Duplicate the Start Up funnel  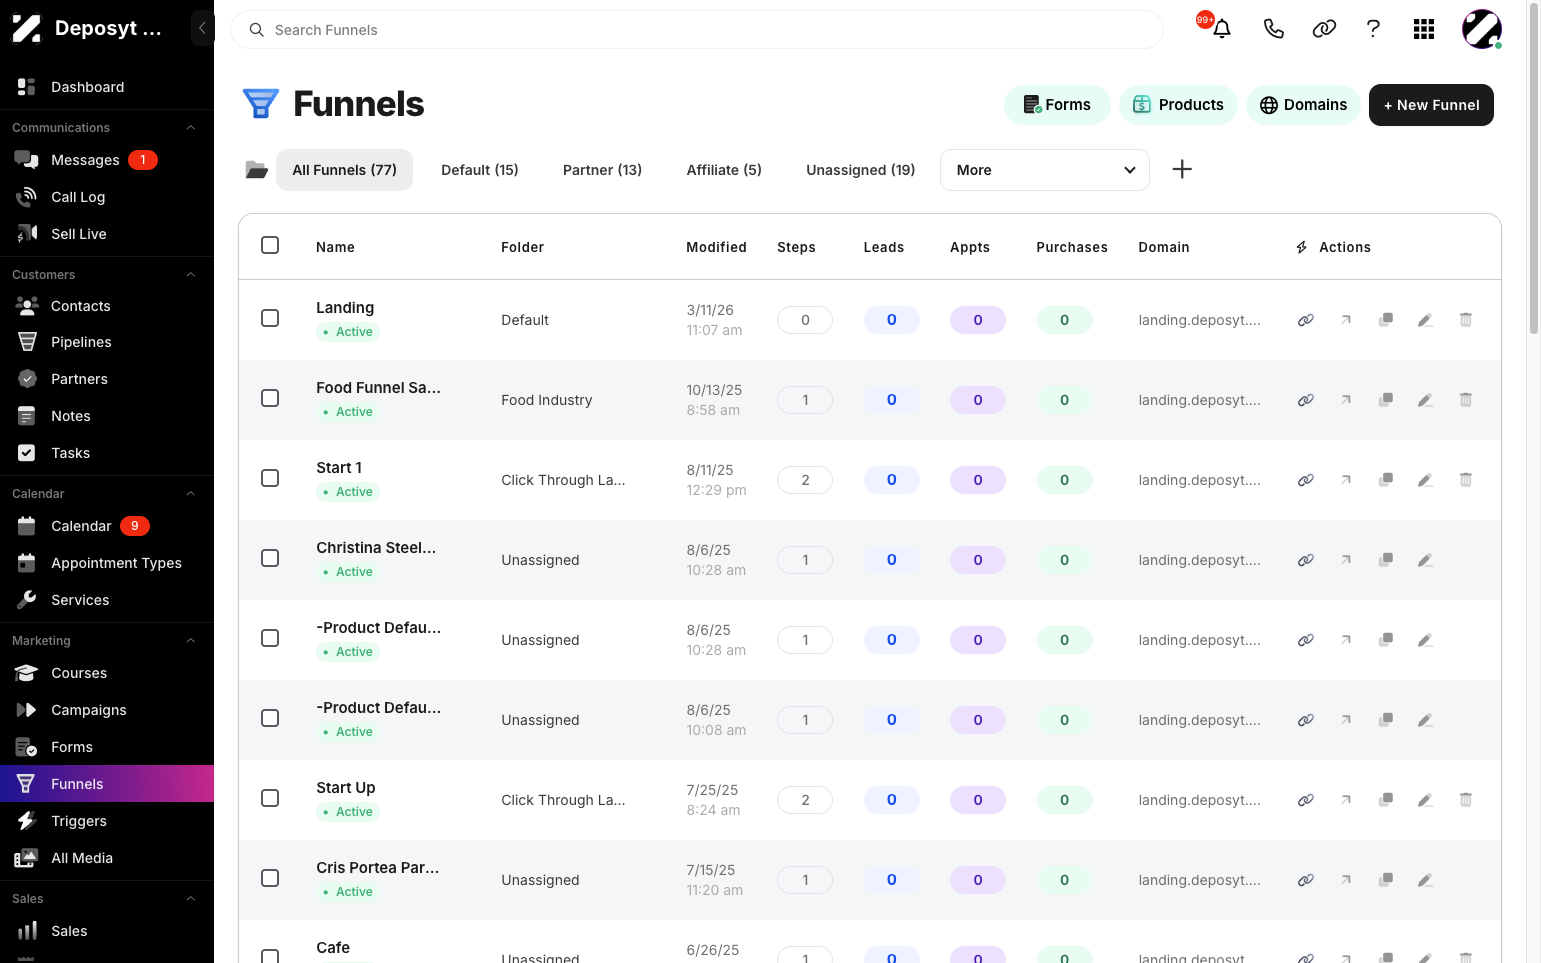click(1386, 800)
